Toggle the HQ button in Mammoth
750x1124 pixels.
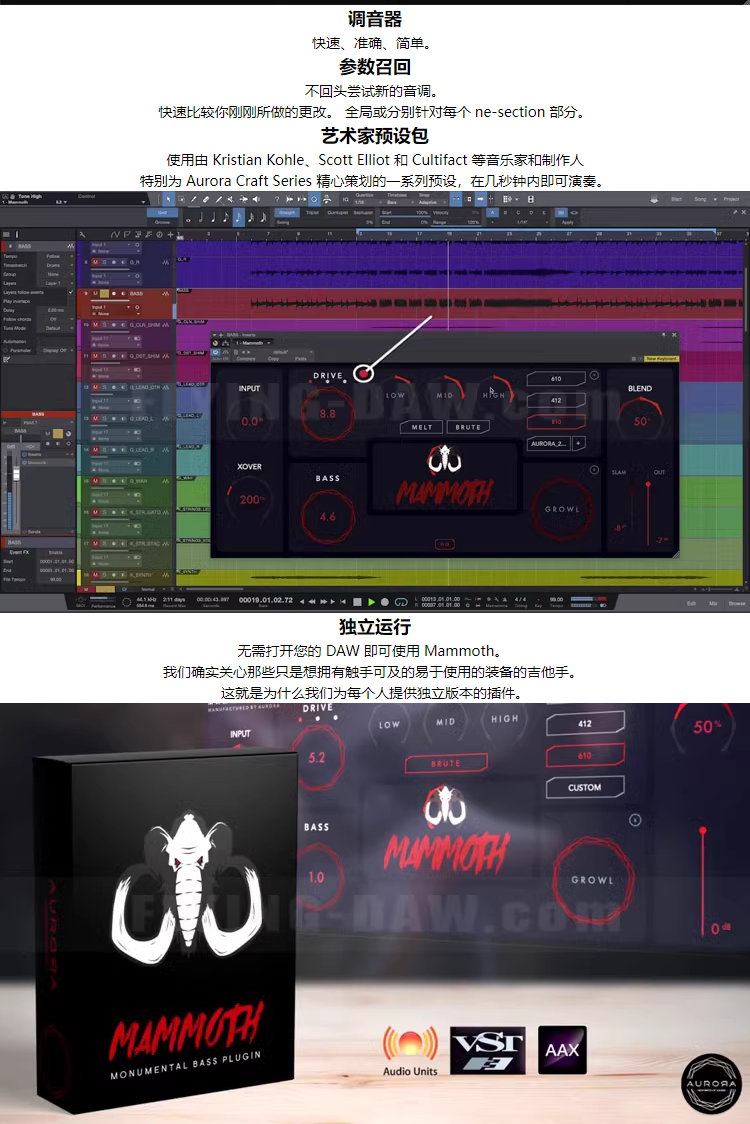click(x=445, y=544)
